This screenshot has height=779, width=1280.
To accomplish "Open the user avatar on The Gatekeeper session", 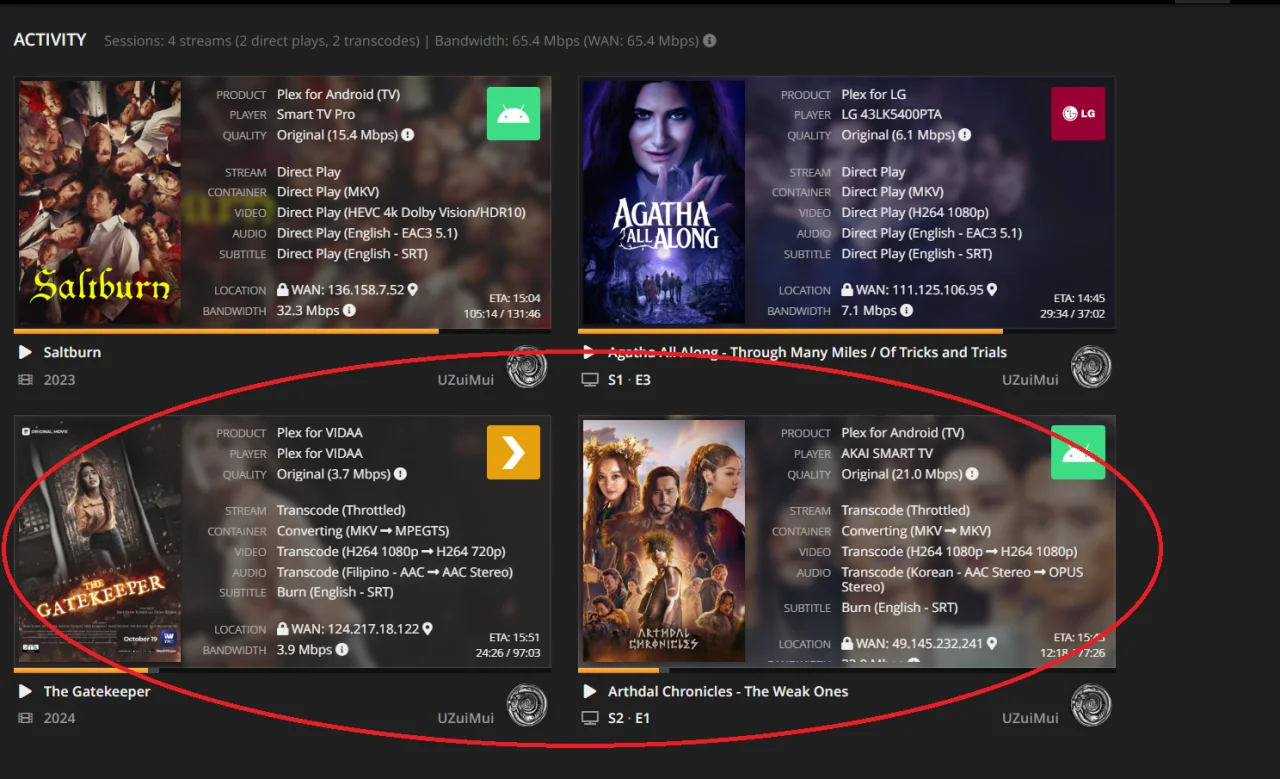I will tap(527, 705).
